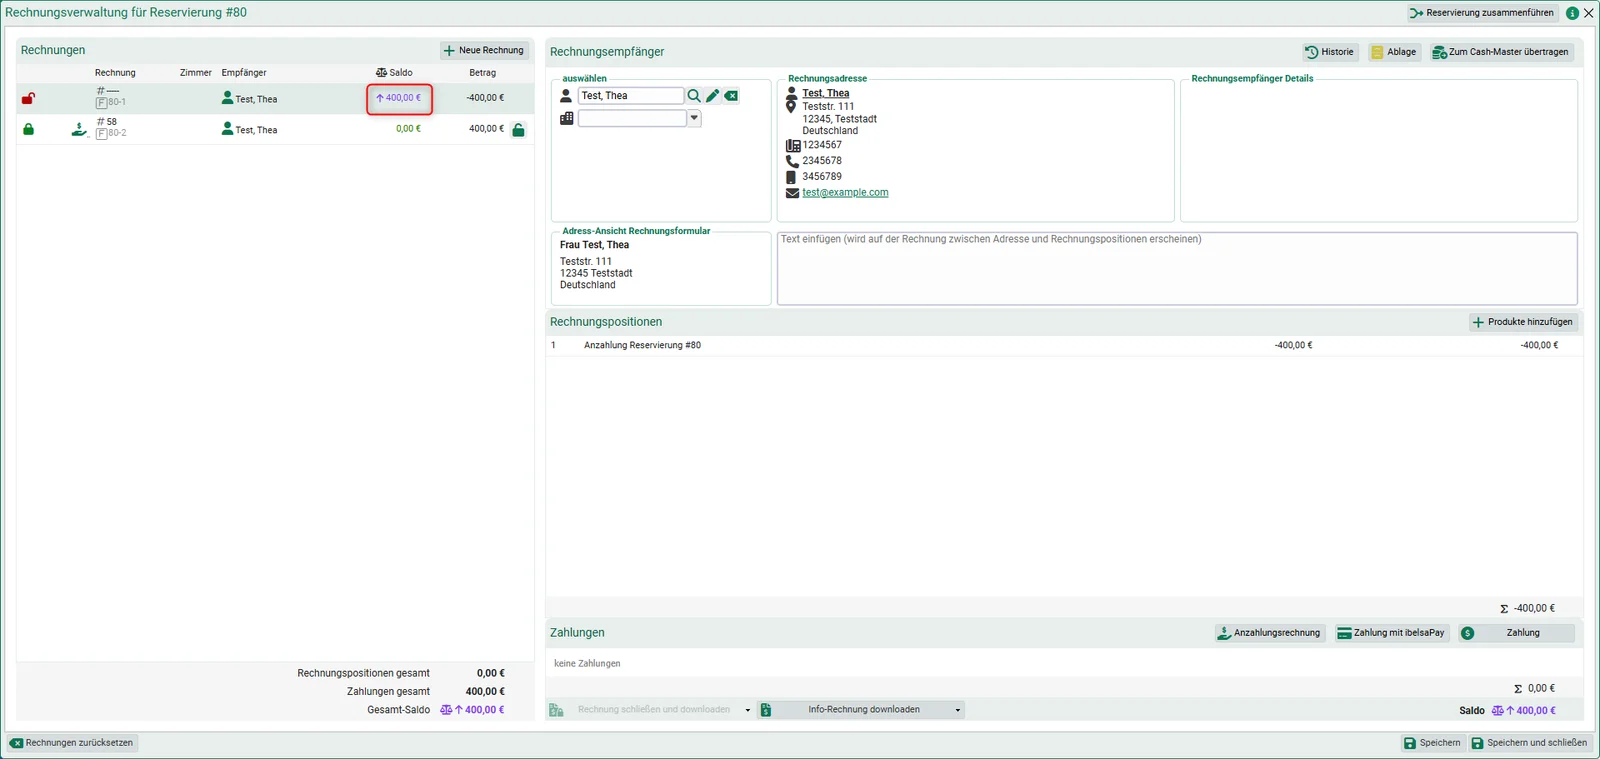
Task: Click into the invoice text insertion area
Action: (1177, 269)
